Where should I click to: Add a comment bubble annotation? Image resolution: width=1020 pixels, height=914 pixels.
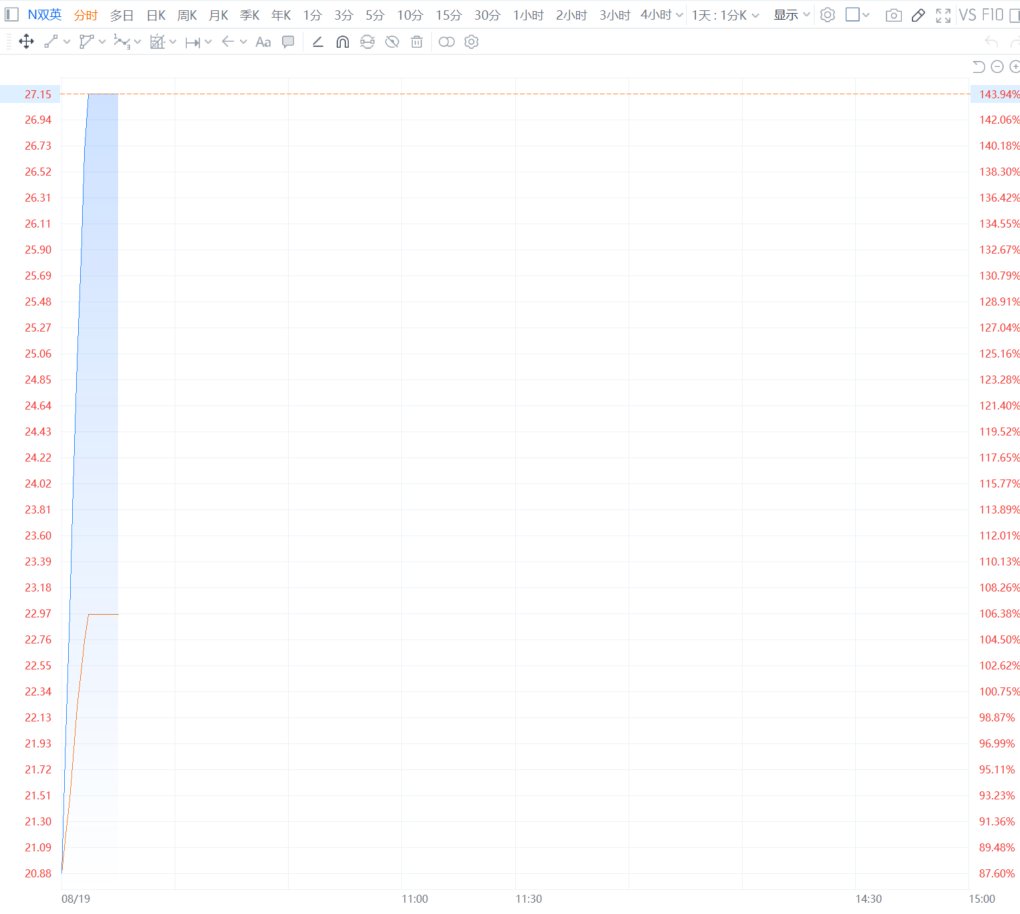pos(288,42)
